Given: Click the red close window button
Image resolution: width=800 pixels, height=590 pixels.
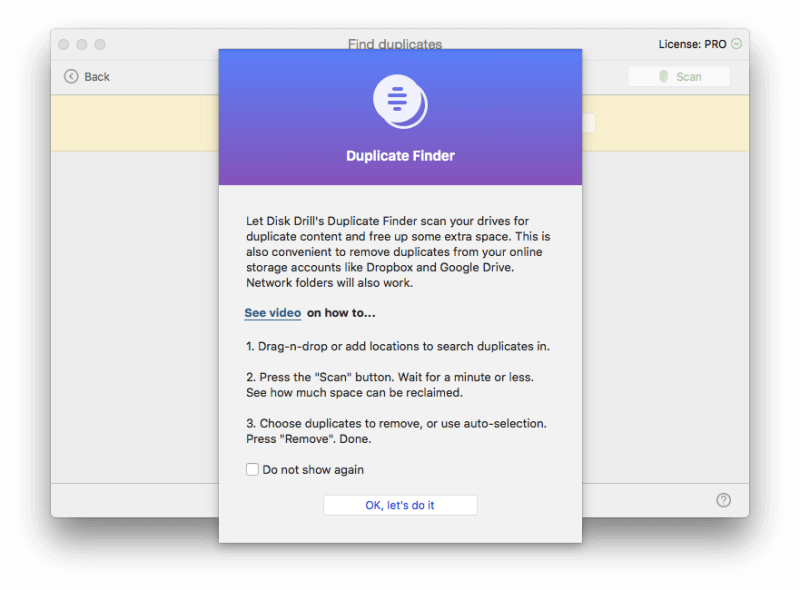Looking at the screenshot, I should [64, 44].
